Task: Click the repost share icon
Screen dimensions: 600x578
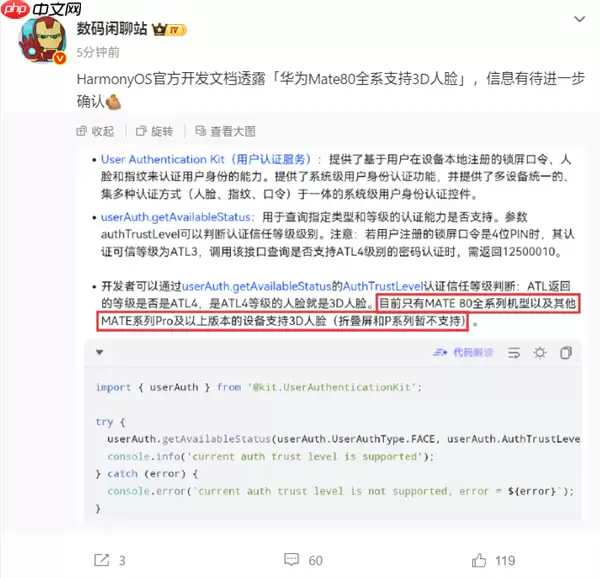Action: pos(102,560)
